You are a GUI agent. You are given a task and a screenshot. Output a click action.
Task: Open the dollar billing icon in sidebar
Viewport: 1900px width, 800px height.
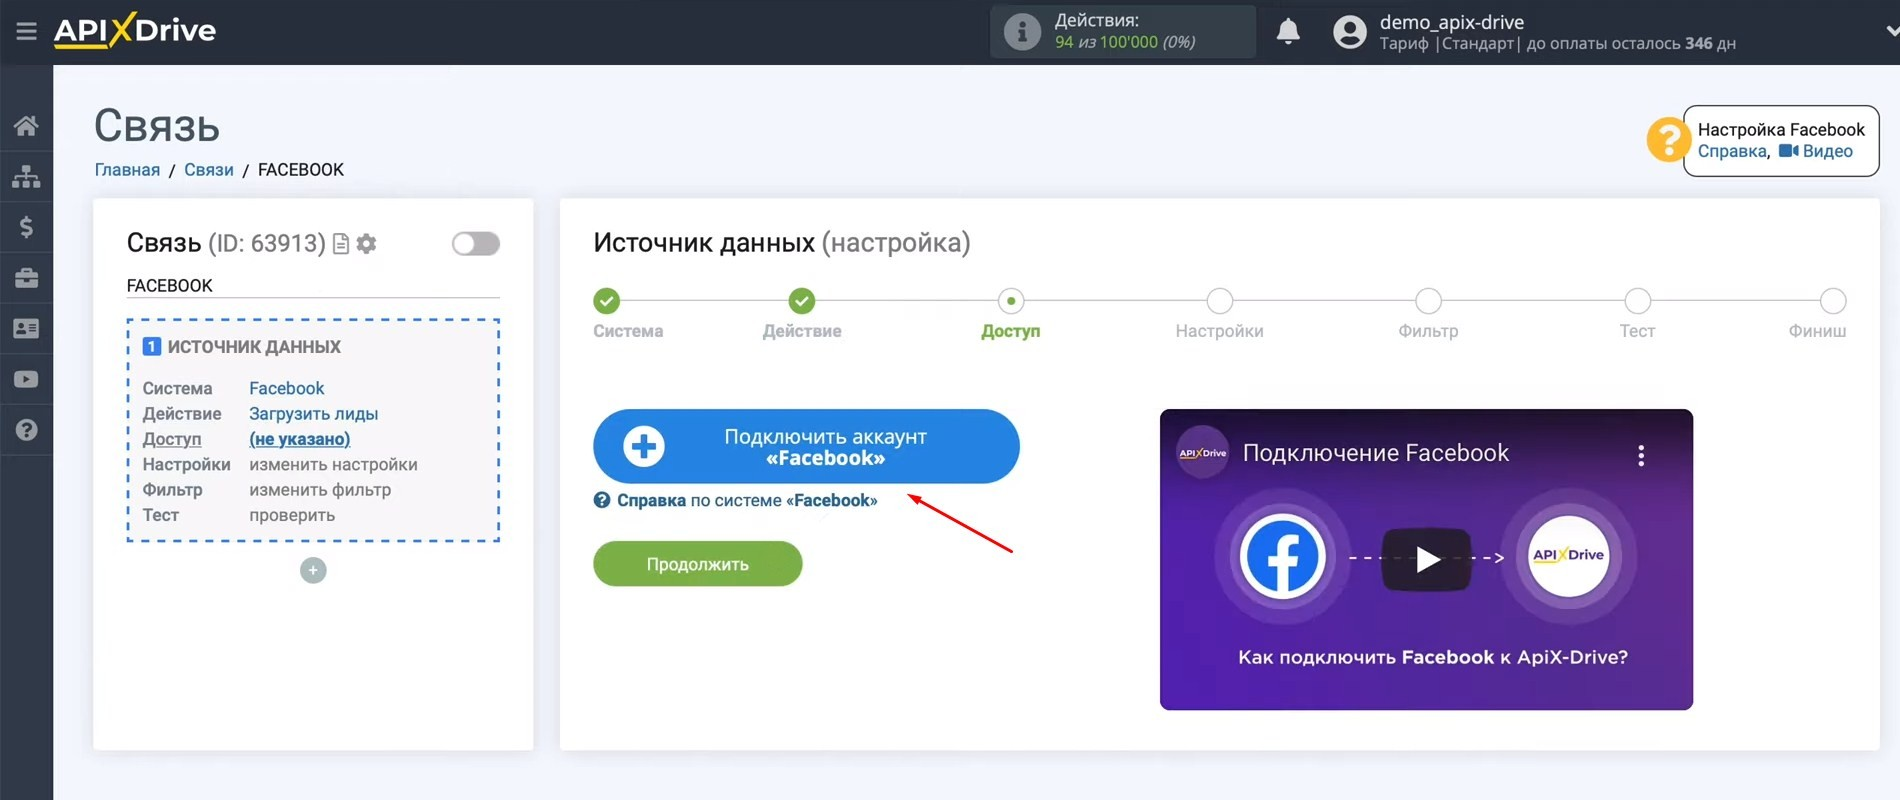[x=26, y=227]
